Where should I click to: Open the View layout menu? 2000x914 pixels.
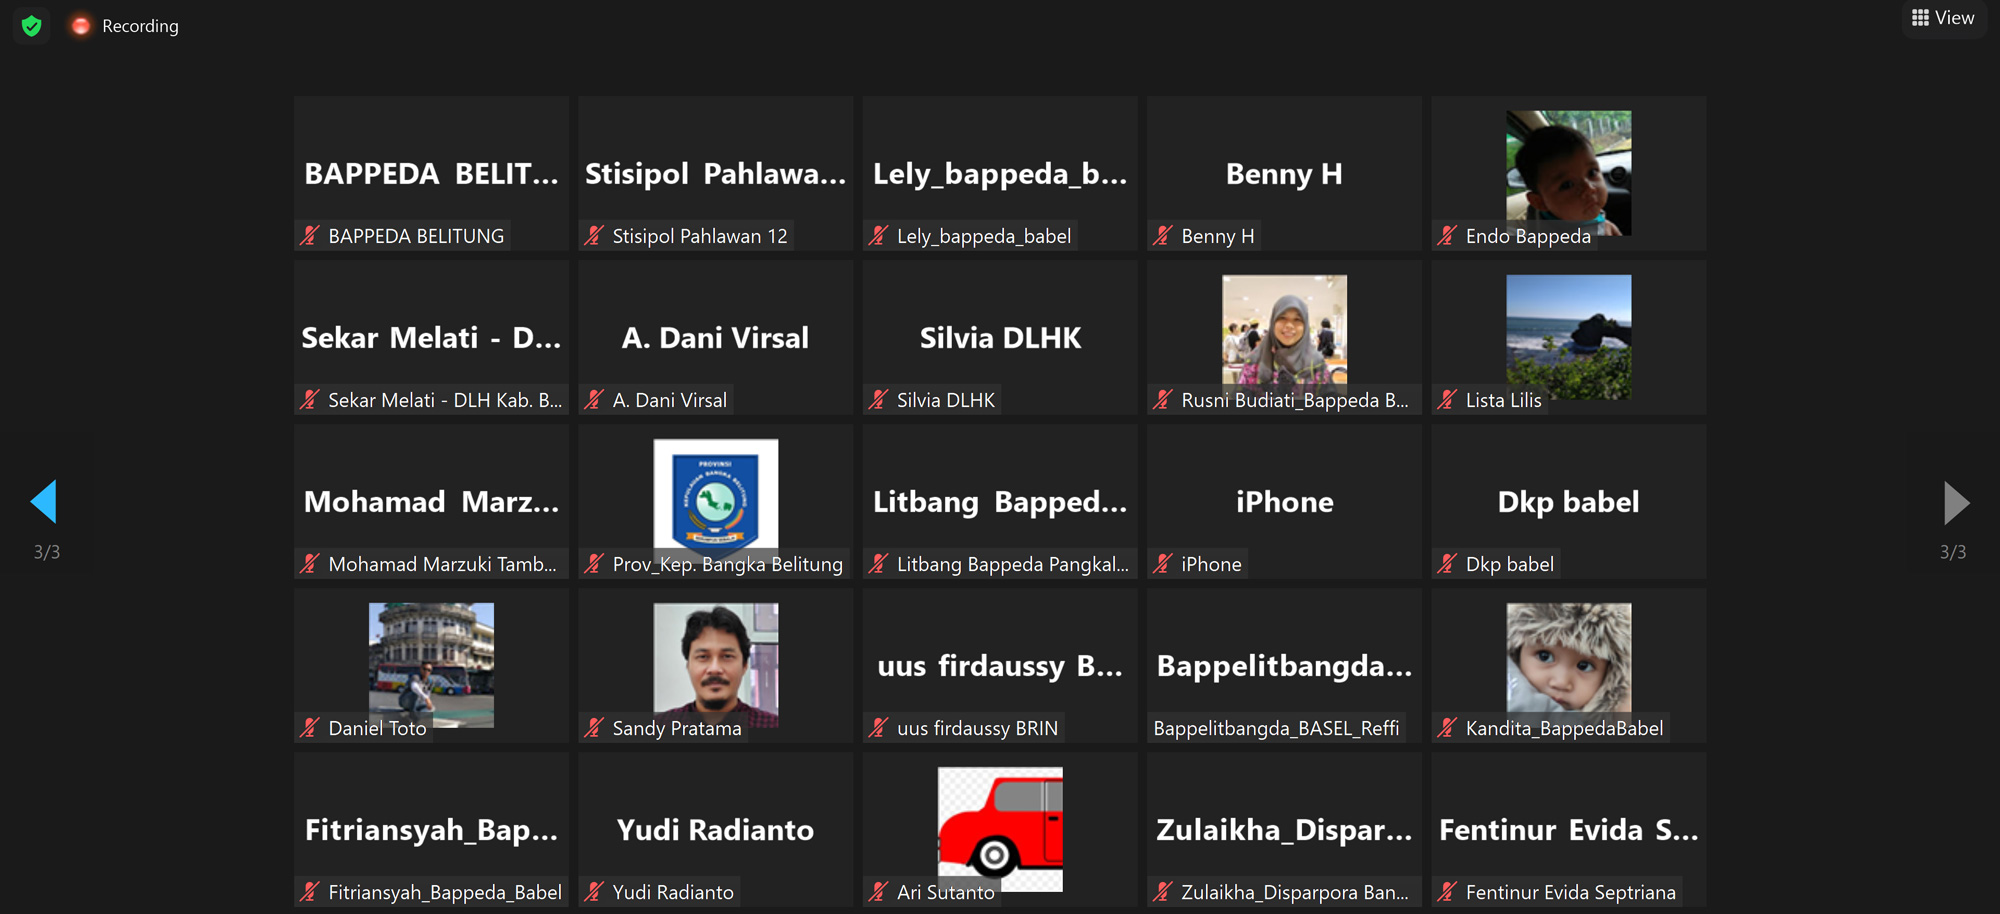1943,18
